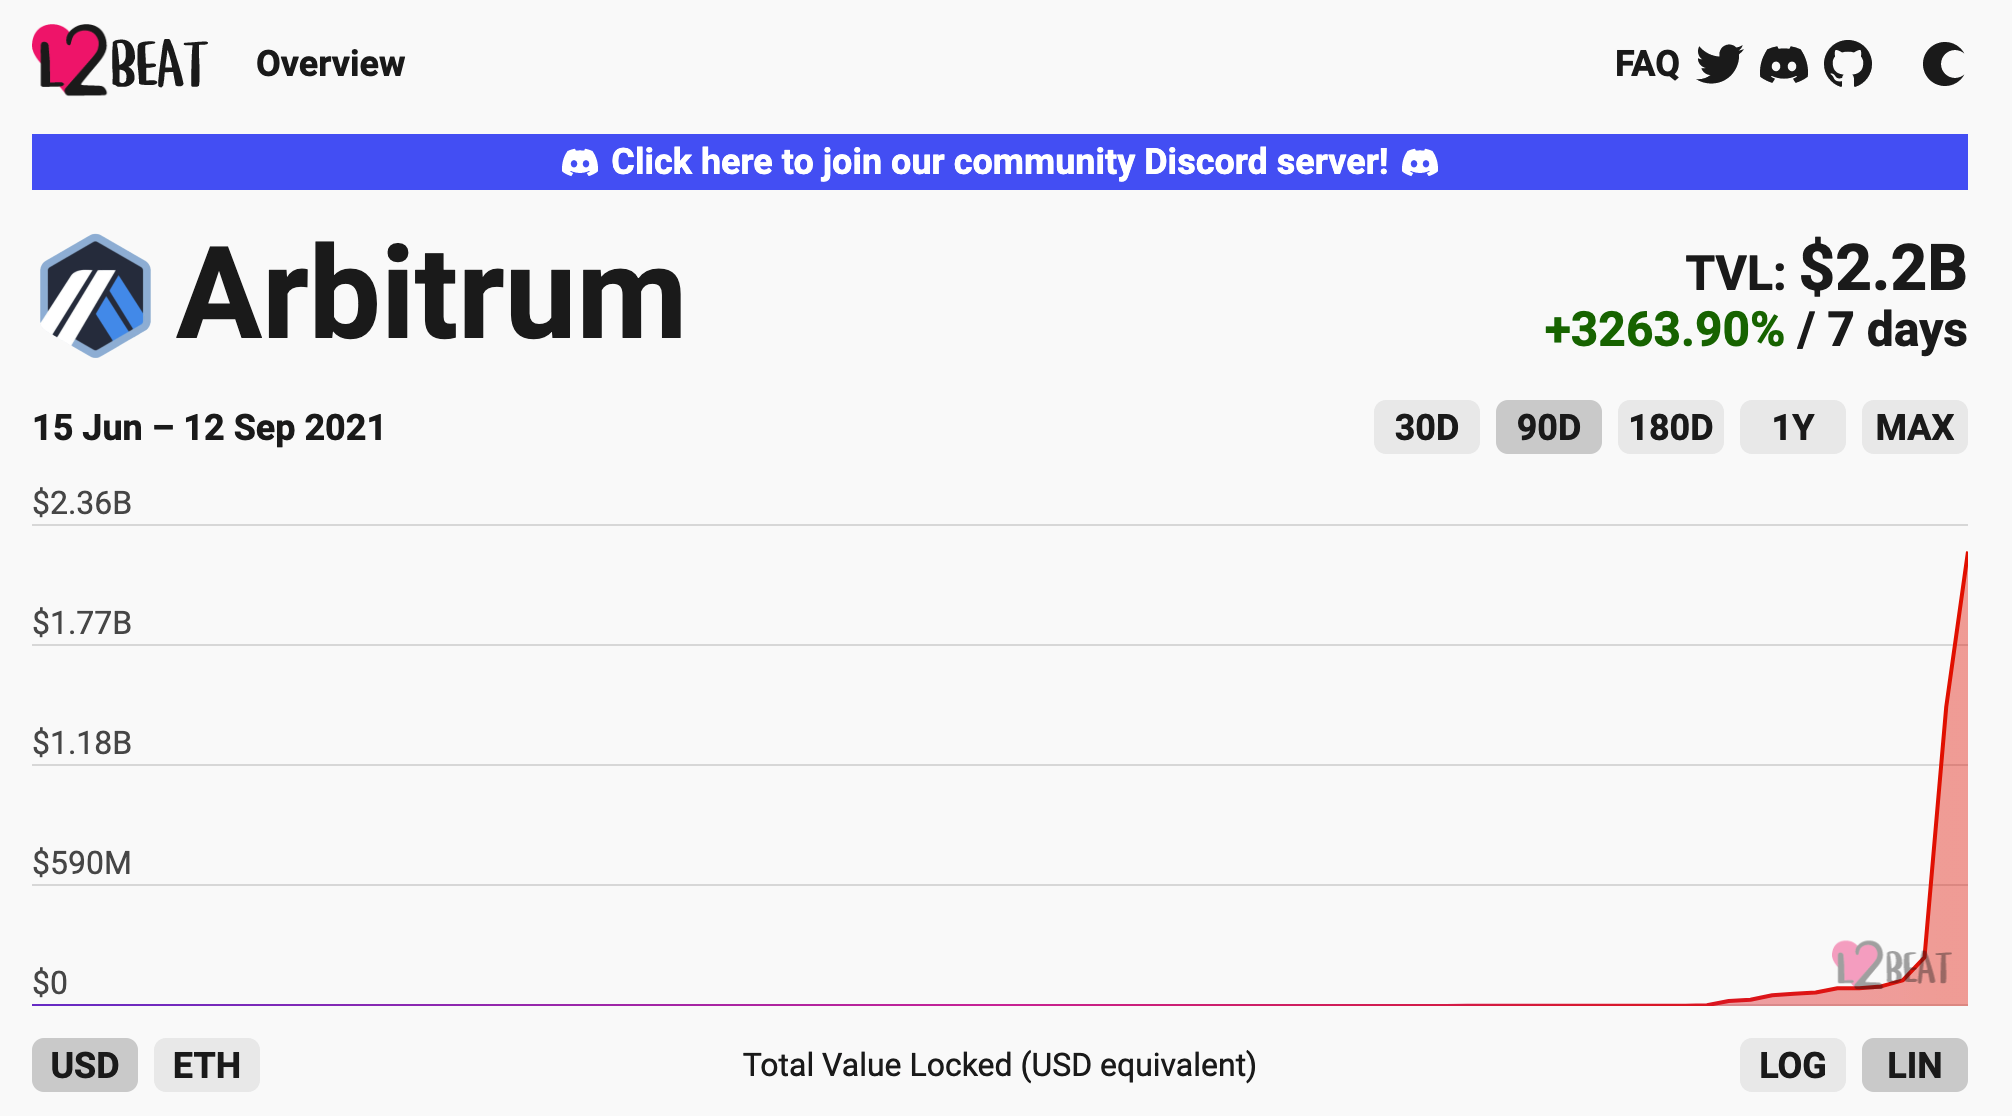Open the FAQ link
2012x1116 pixels.
(1646, 64)
